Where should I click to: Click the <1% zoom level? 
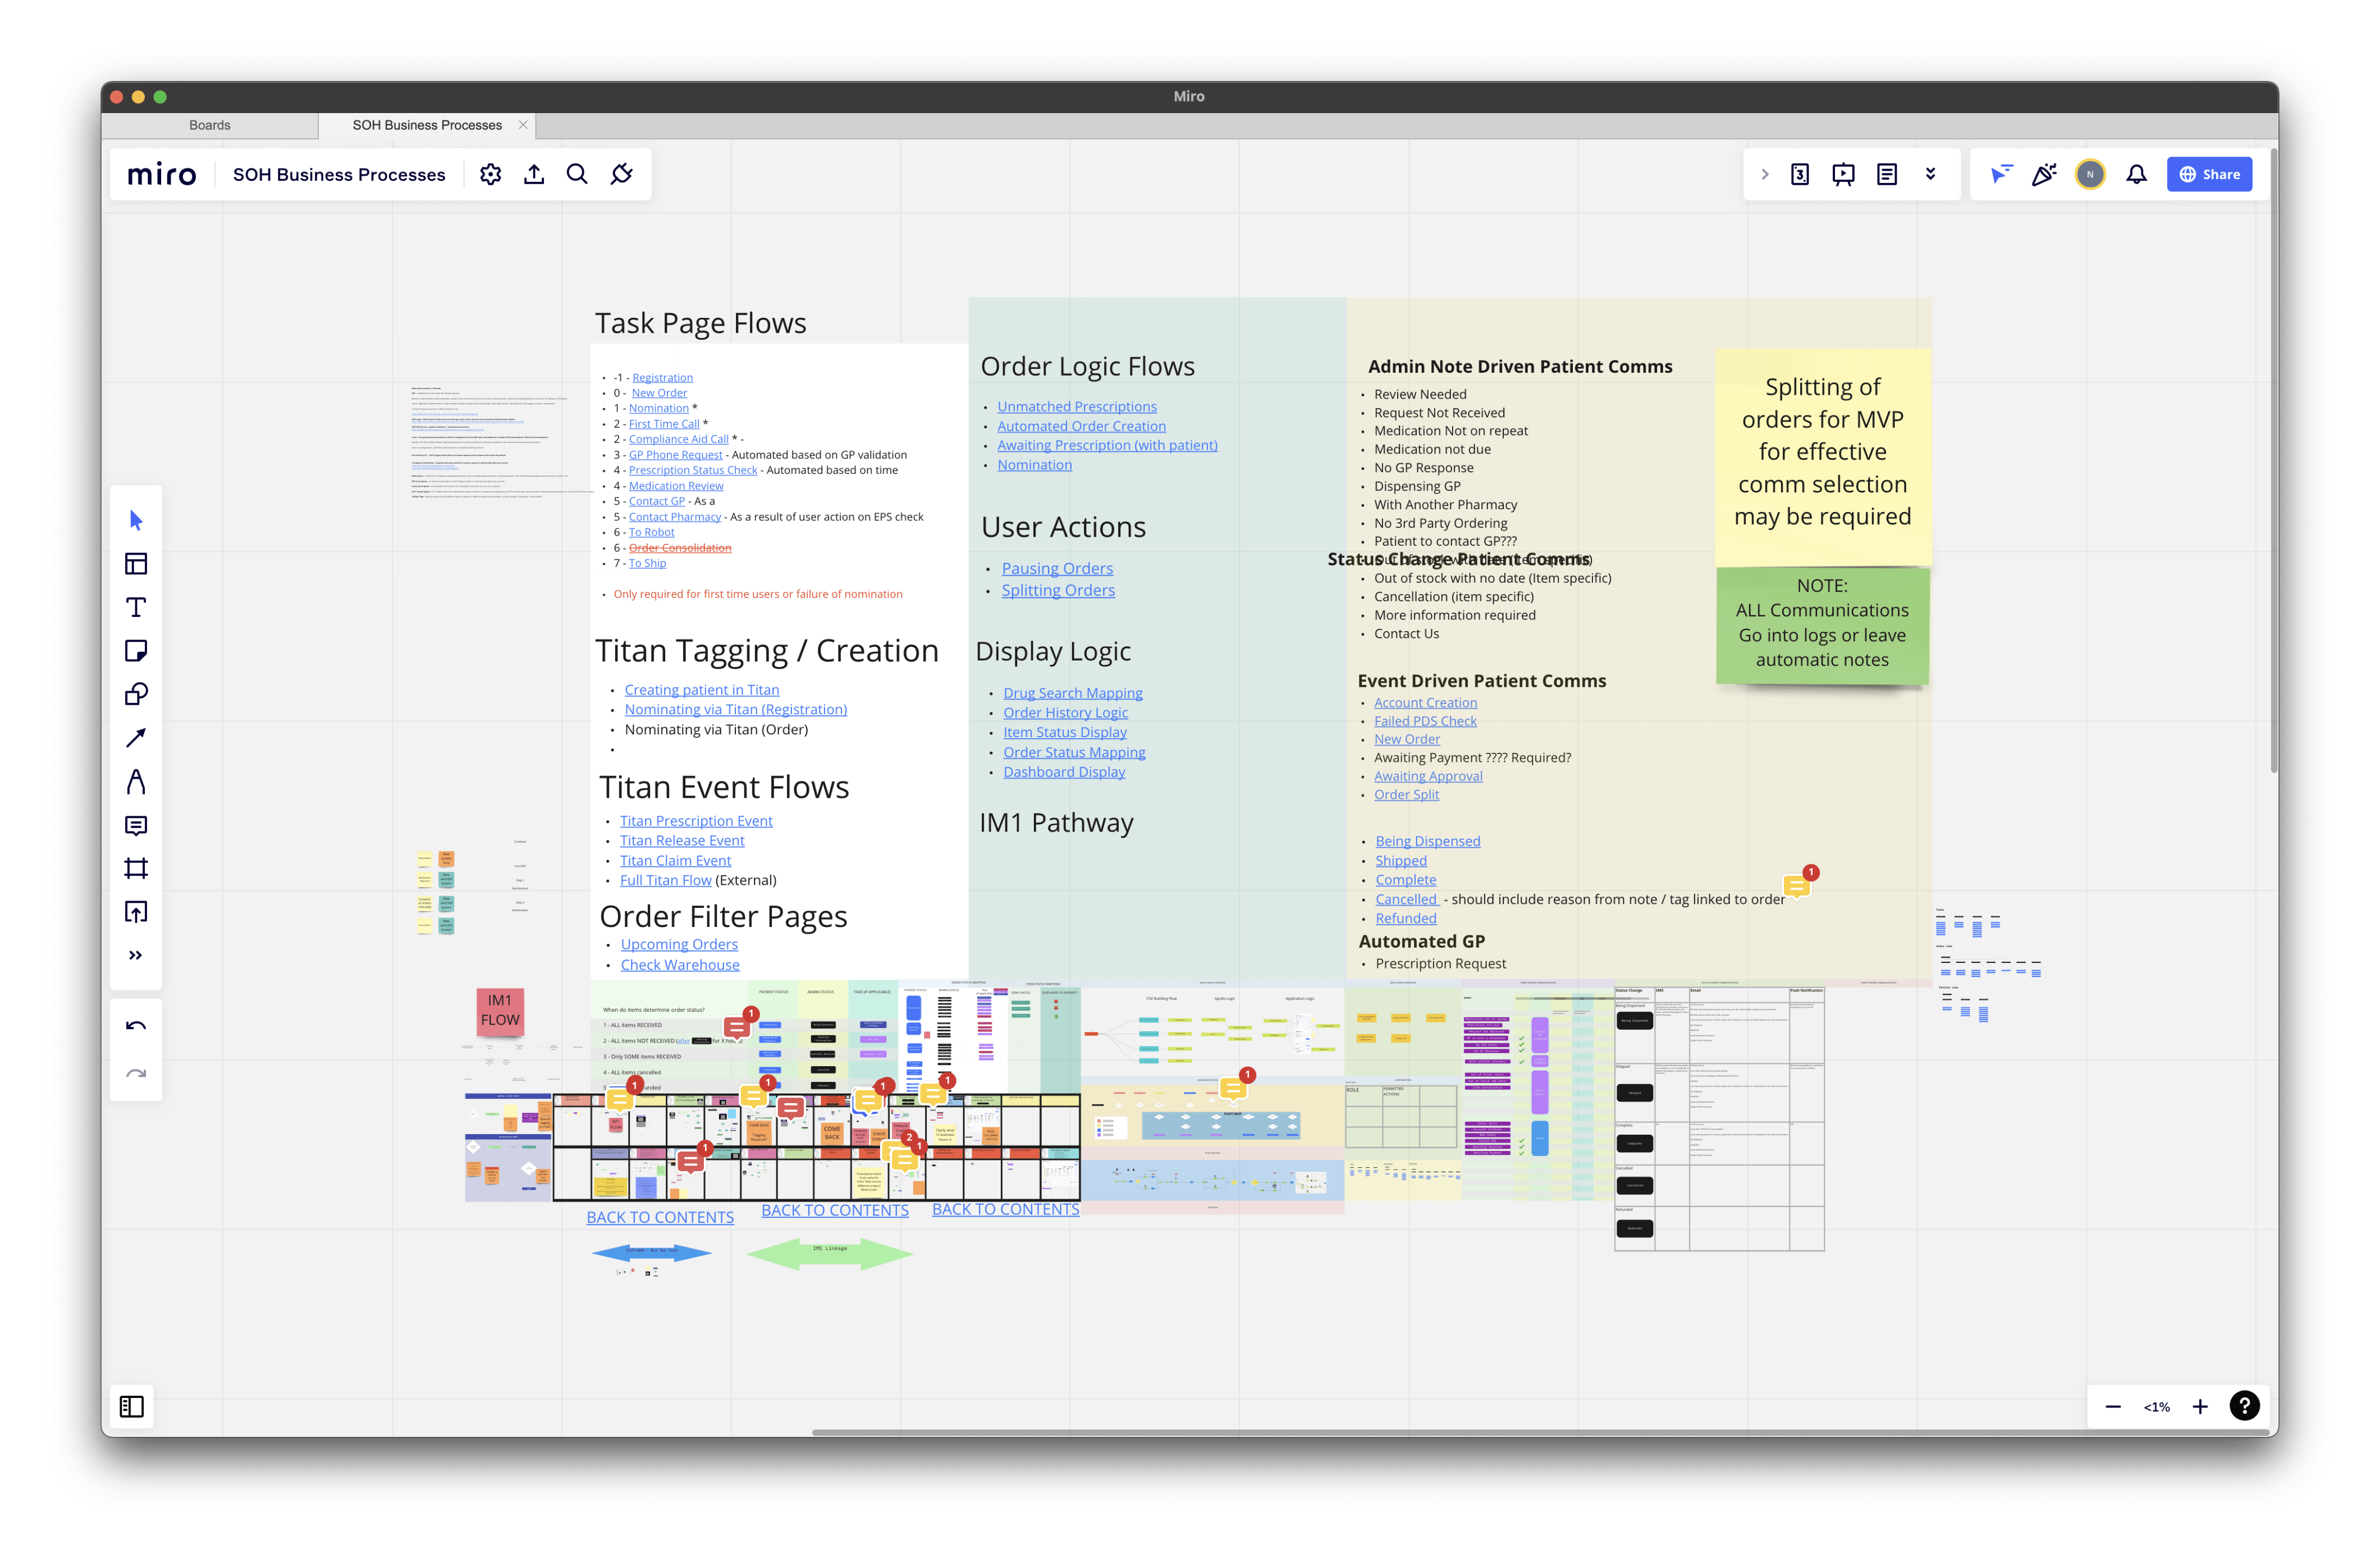point(2157,1407)
